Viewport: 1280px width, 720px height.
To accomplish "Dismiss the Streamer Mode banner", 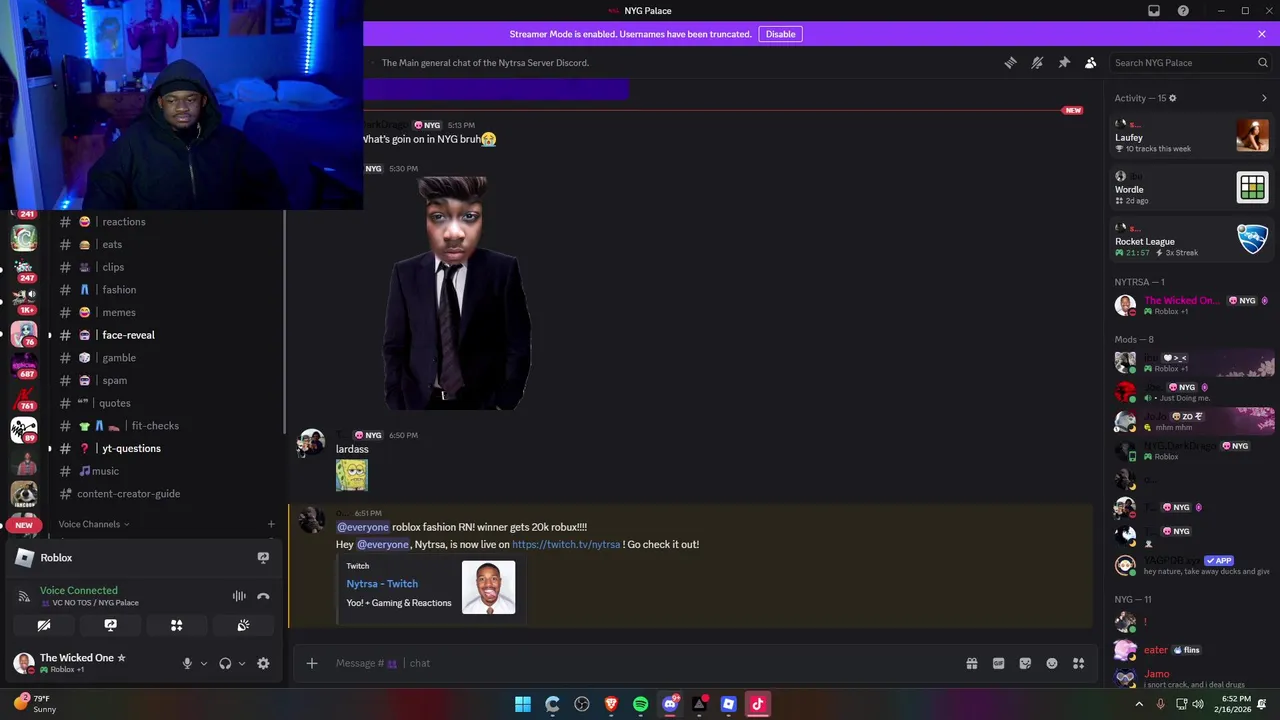I will tap(1262, 34).
